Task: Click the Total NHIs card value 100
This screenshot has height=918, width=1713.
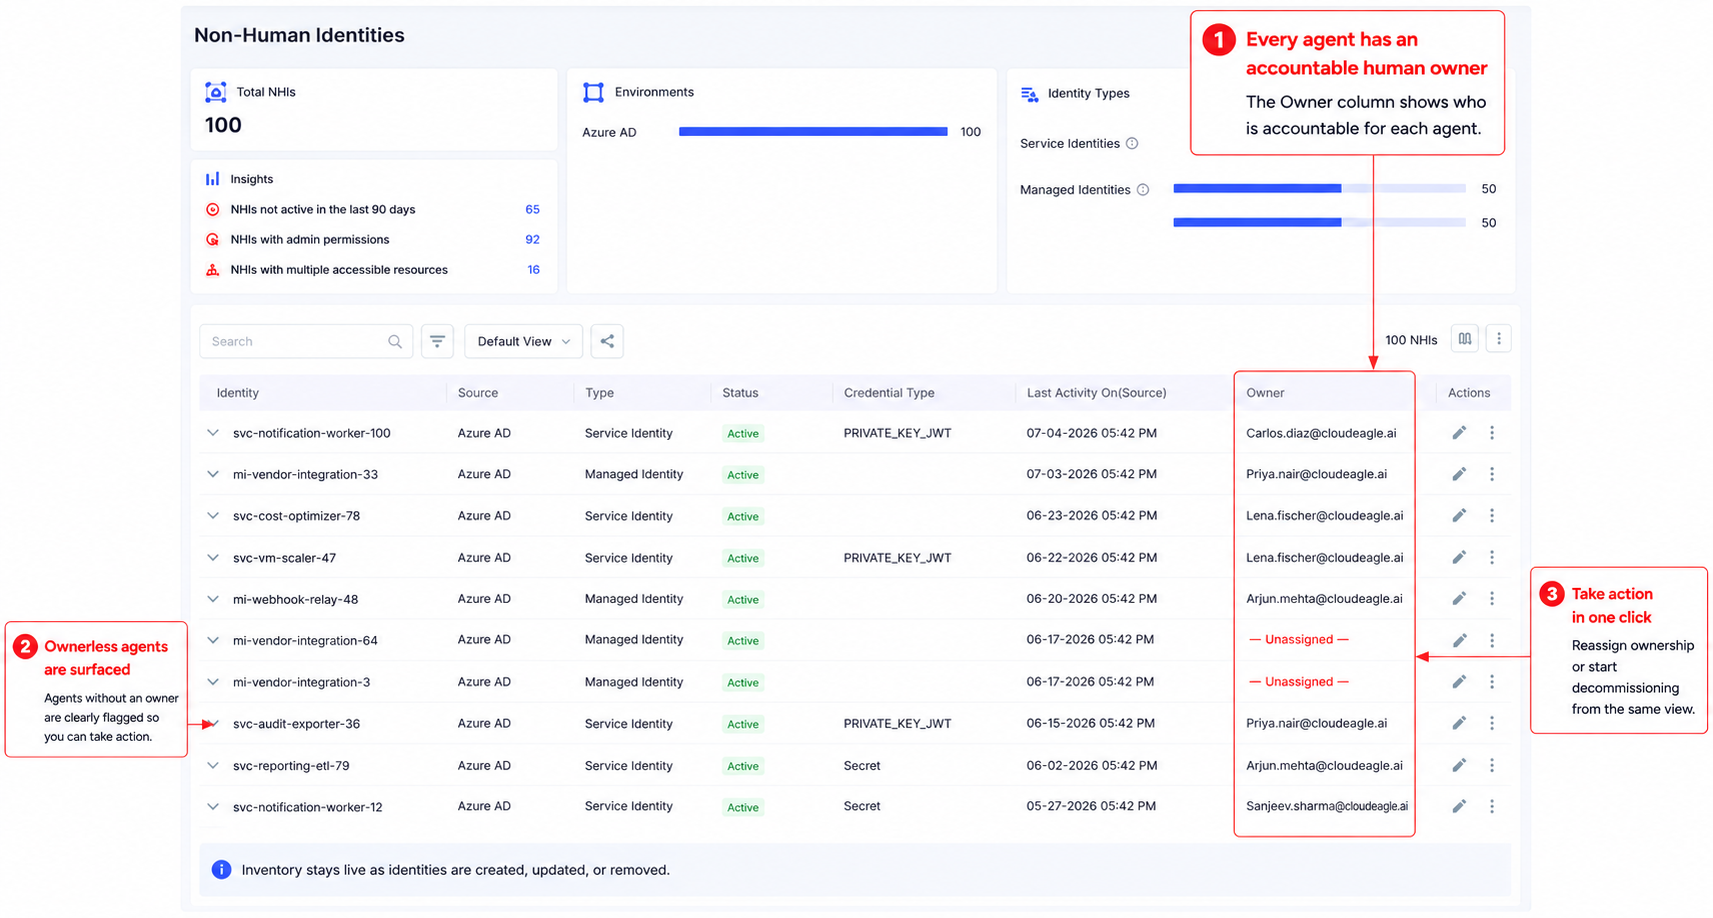Action: point(223,125)
